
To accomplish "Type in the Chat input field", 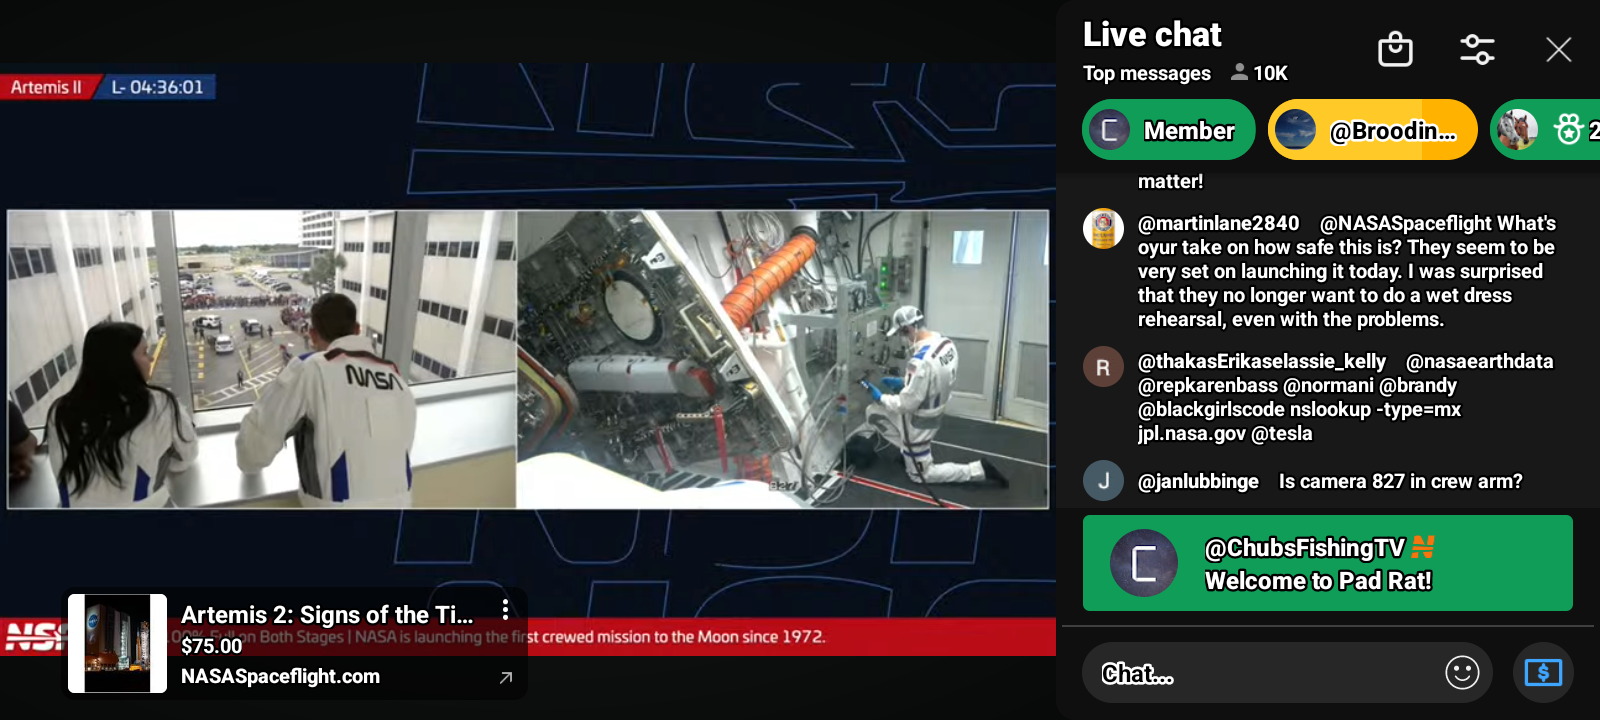I will [1260, 673].
